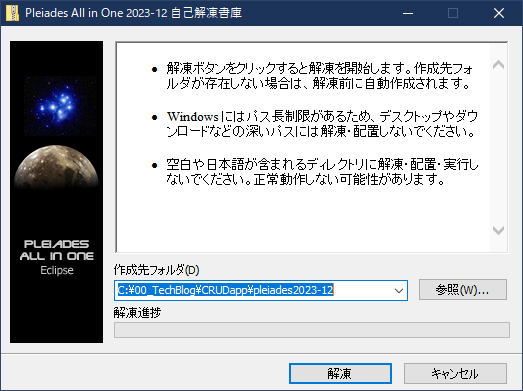The image size is (523, 391).
Task: Click the 解凍 extract button
Action: pyautogui.click(x=340, y=373)
